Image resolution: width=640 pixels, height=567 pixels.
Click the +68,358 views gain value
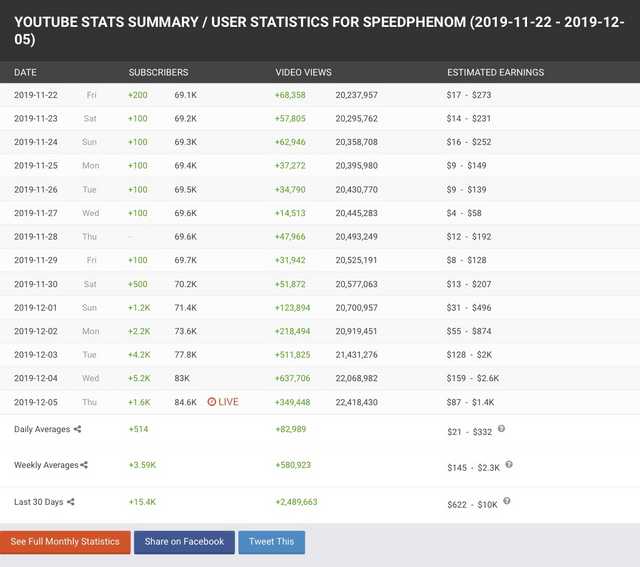tap(290, 95)
